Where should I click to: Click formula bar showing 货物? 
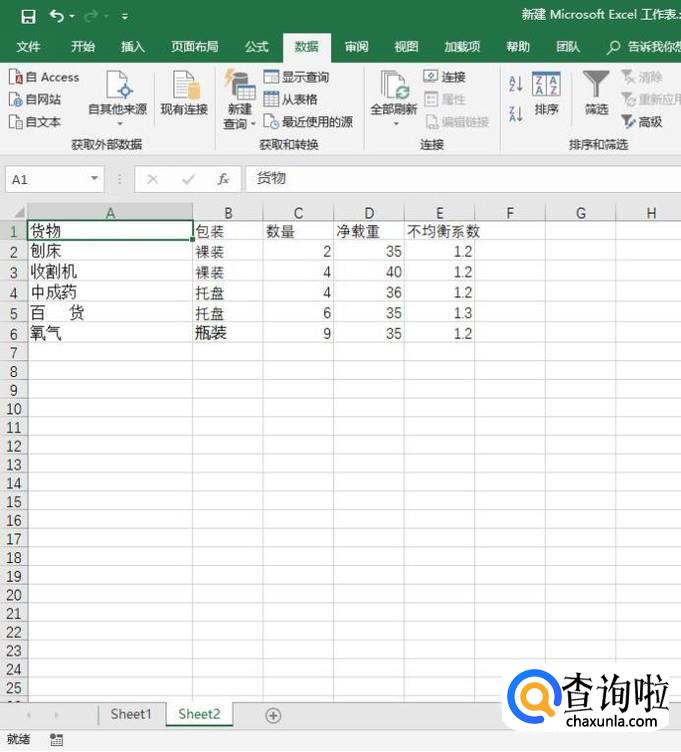tap(463, 179)
